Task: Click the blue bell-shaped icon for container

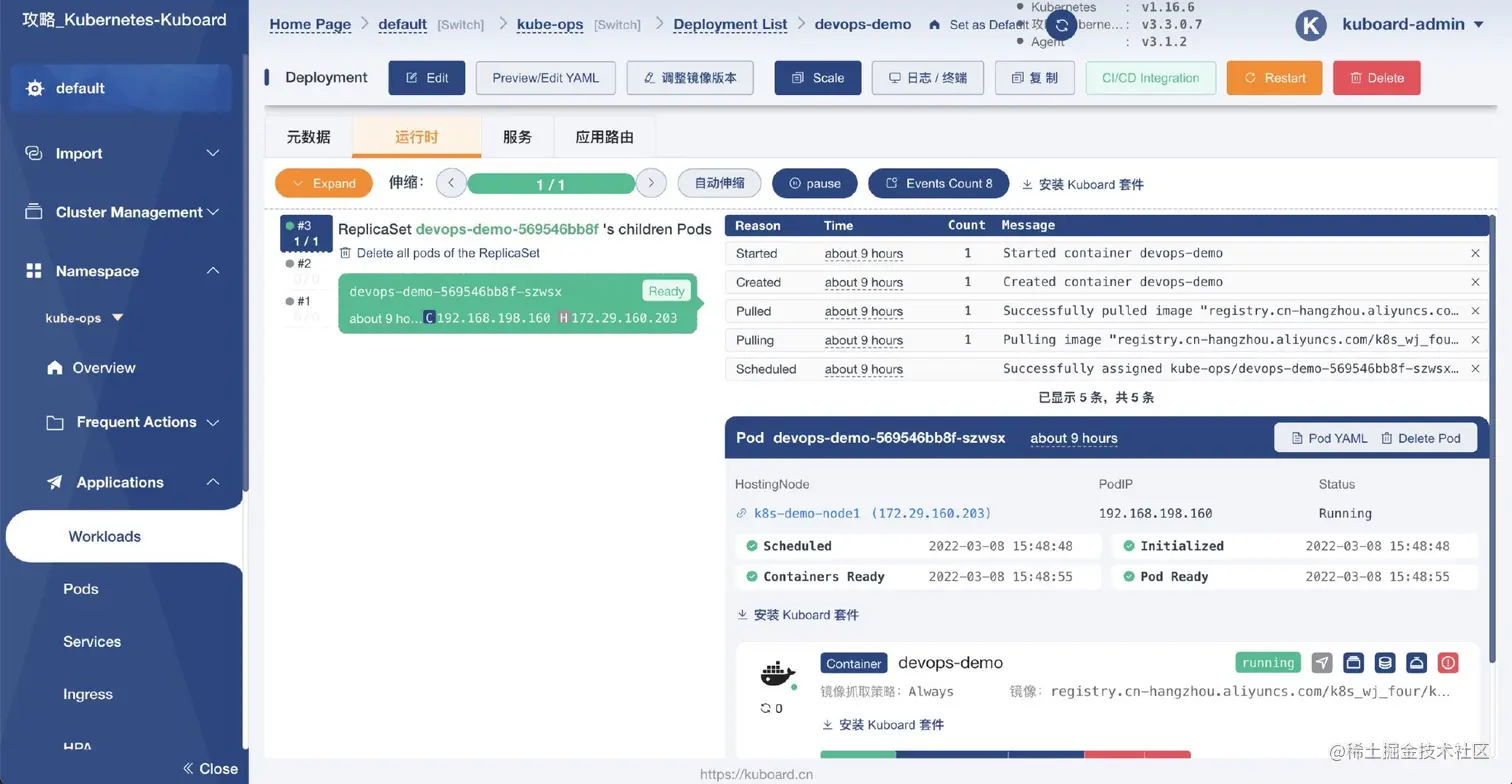Action: pos(1416,663)
